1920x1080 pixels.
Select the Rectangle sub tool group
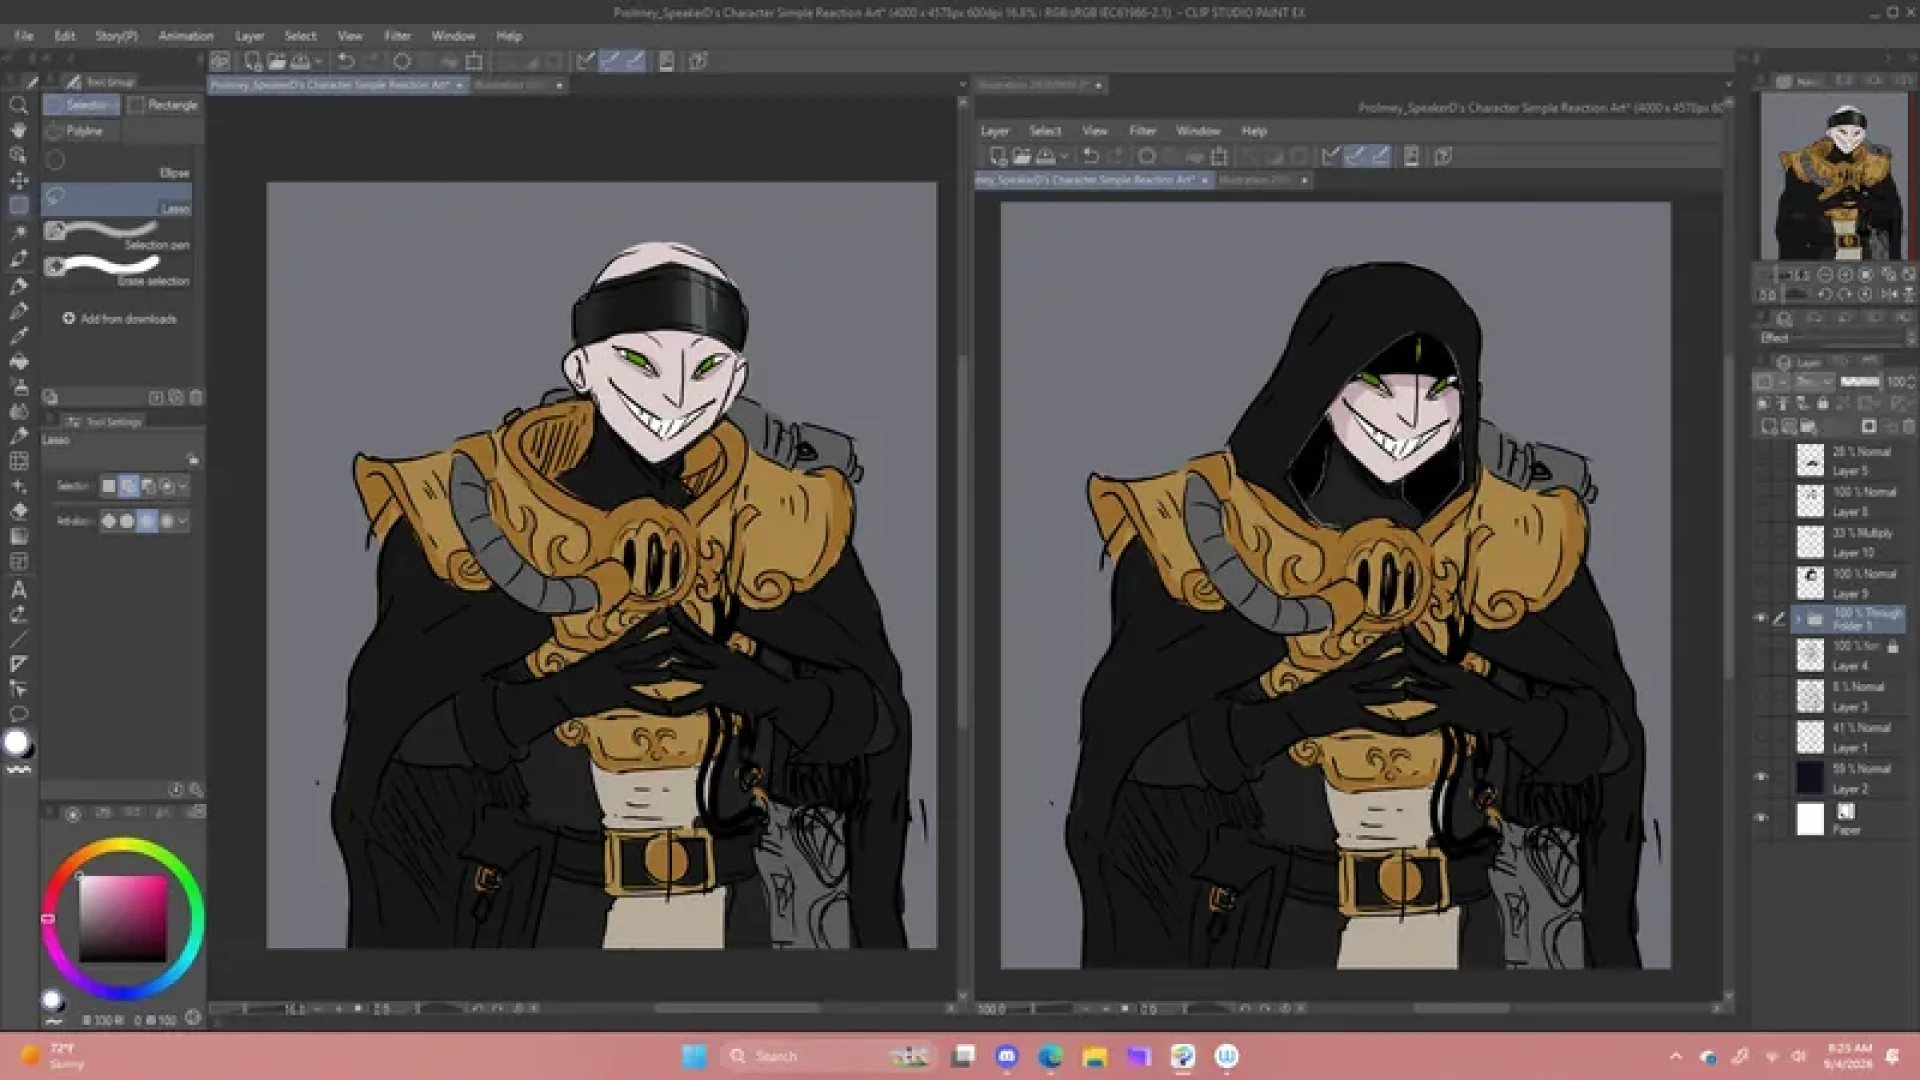[164, 105]
